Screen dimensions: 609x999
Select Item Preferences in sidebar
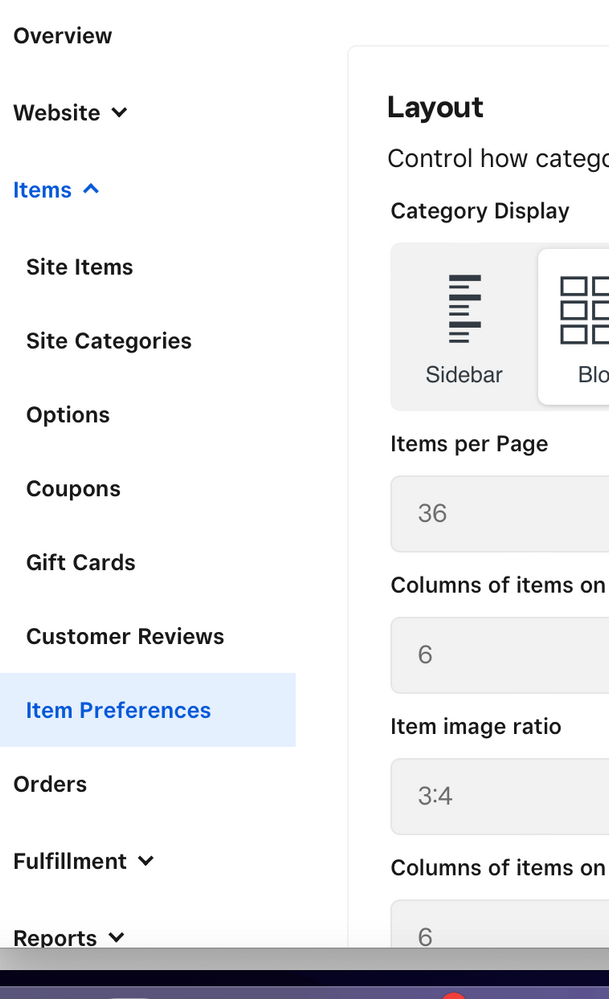[x=118, y=711]
